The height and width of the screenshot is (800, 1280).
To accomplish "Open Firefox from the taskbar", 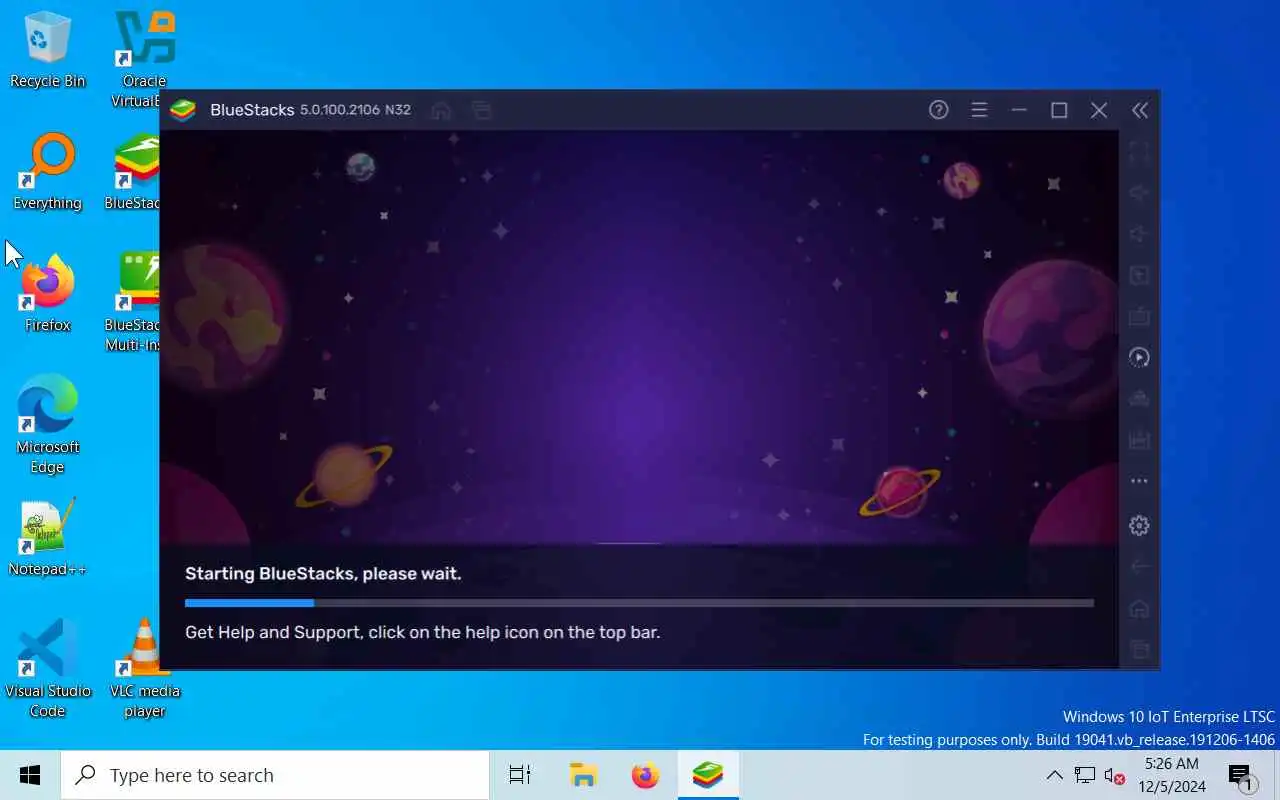I will point(645,775).
